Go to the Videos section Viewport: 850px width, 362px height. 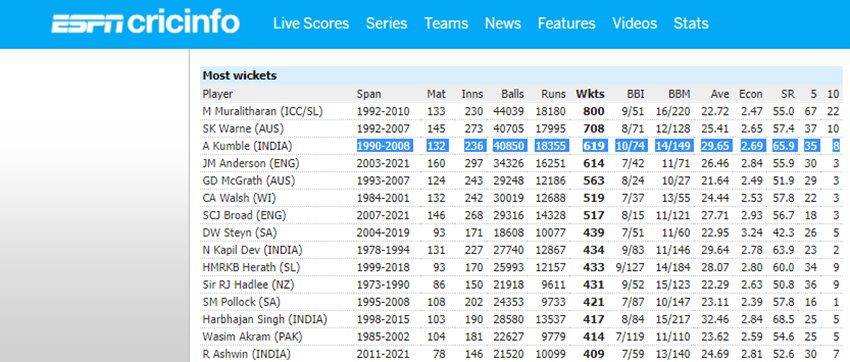click(x=634, y=23)
